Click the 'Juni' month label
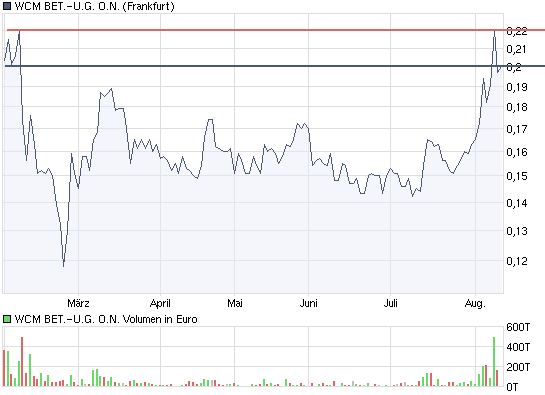545x395 pixels. pyautogui.click(x=309, y=303)
